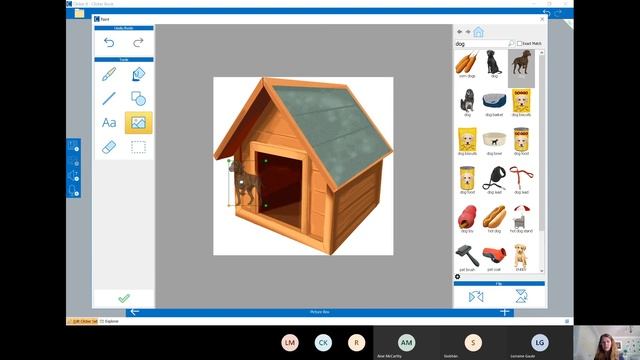Click the left arrow on Picture Box bar
The image size is (640, 360).
(x=135, y=312)
